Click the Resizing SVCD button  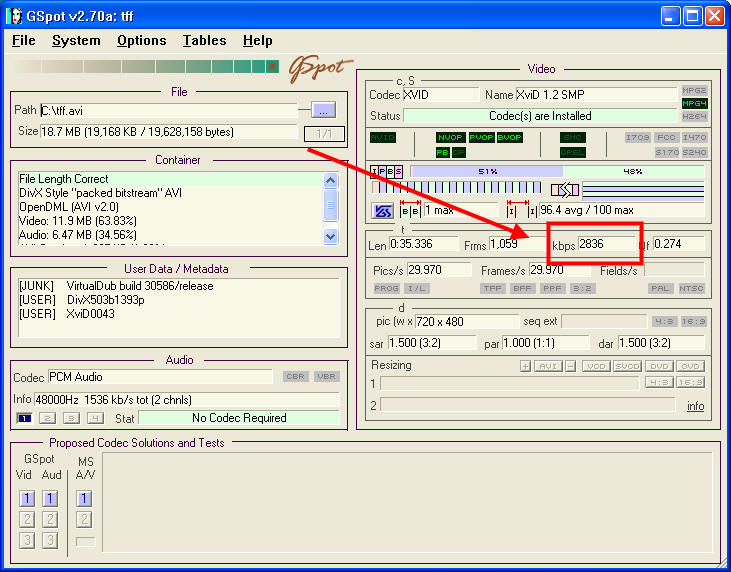pyautogui.click(x=628, y=366)
